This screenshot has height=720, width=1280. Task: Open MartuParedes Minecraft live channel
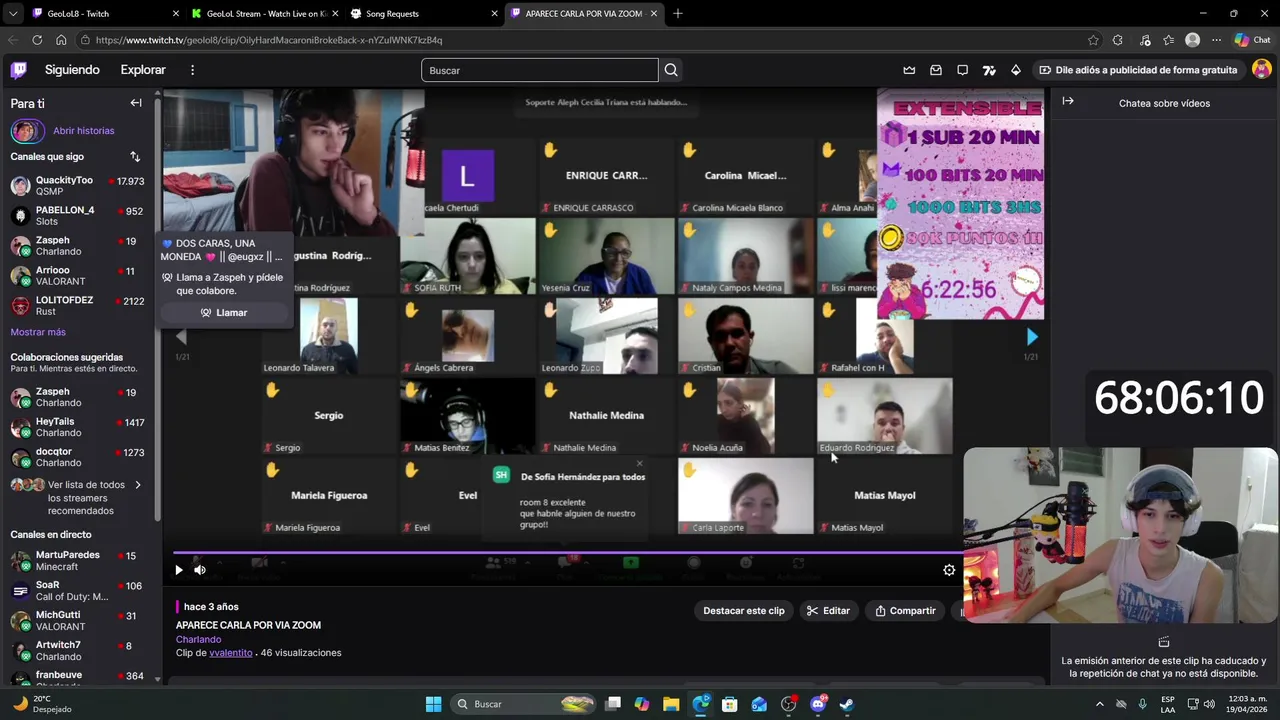click(78, 561)
